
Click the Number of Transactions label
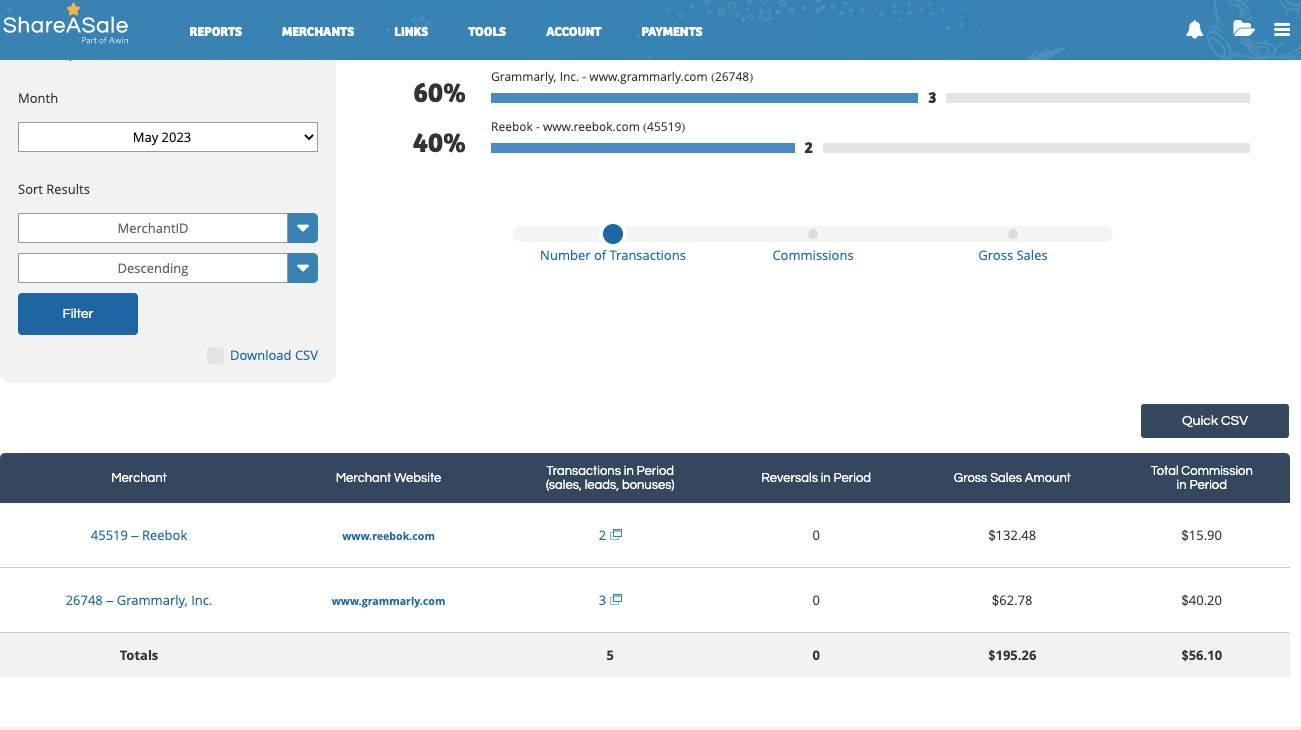click(613, 256)
